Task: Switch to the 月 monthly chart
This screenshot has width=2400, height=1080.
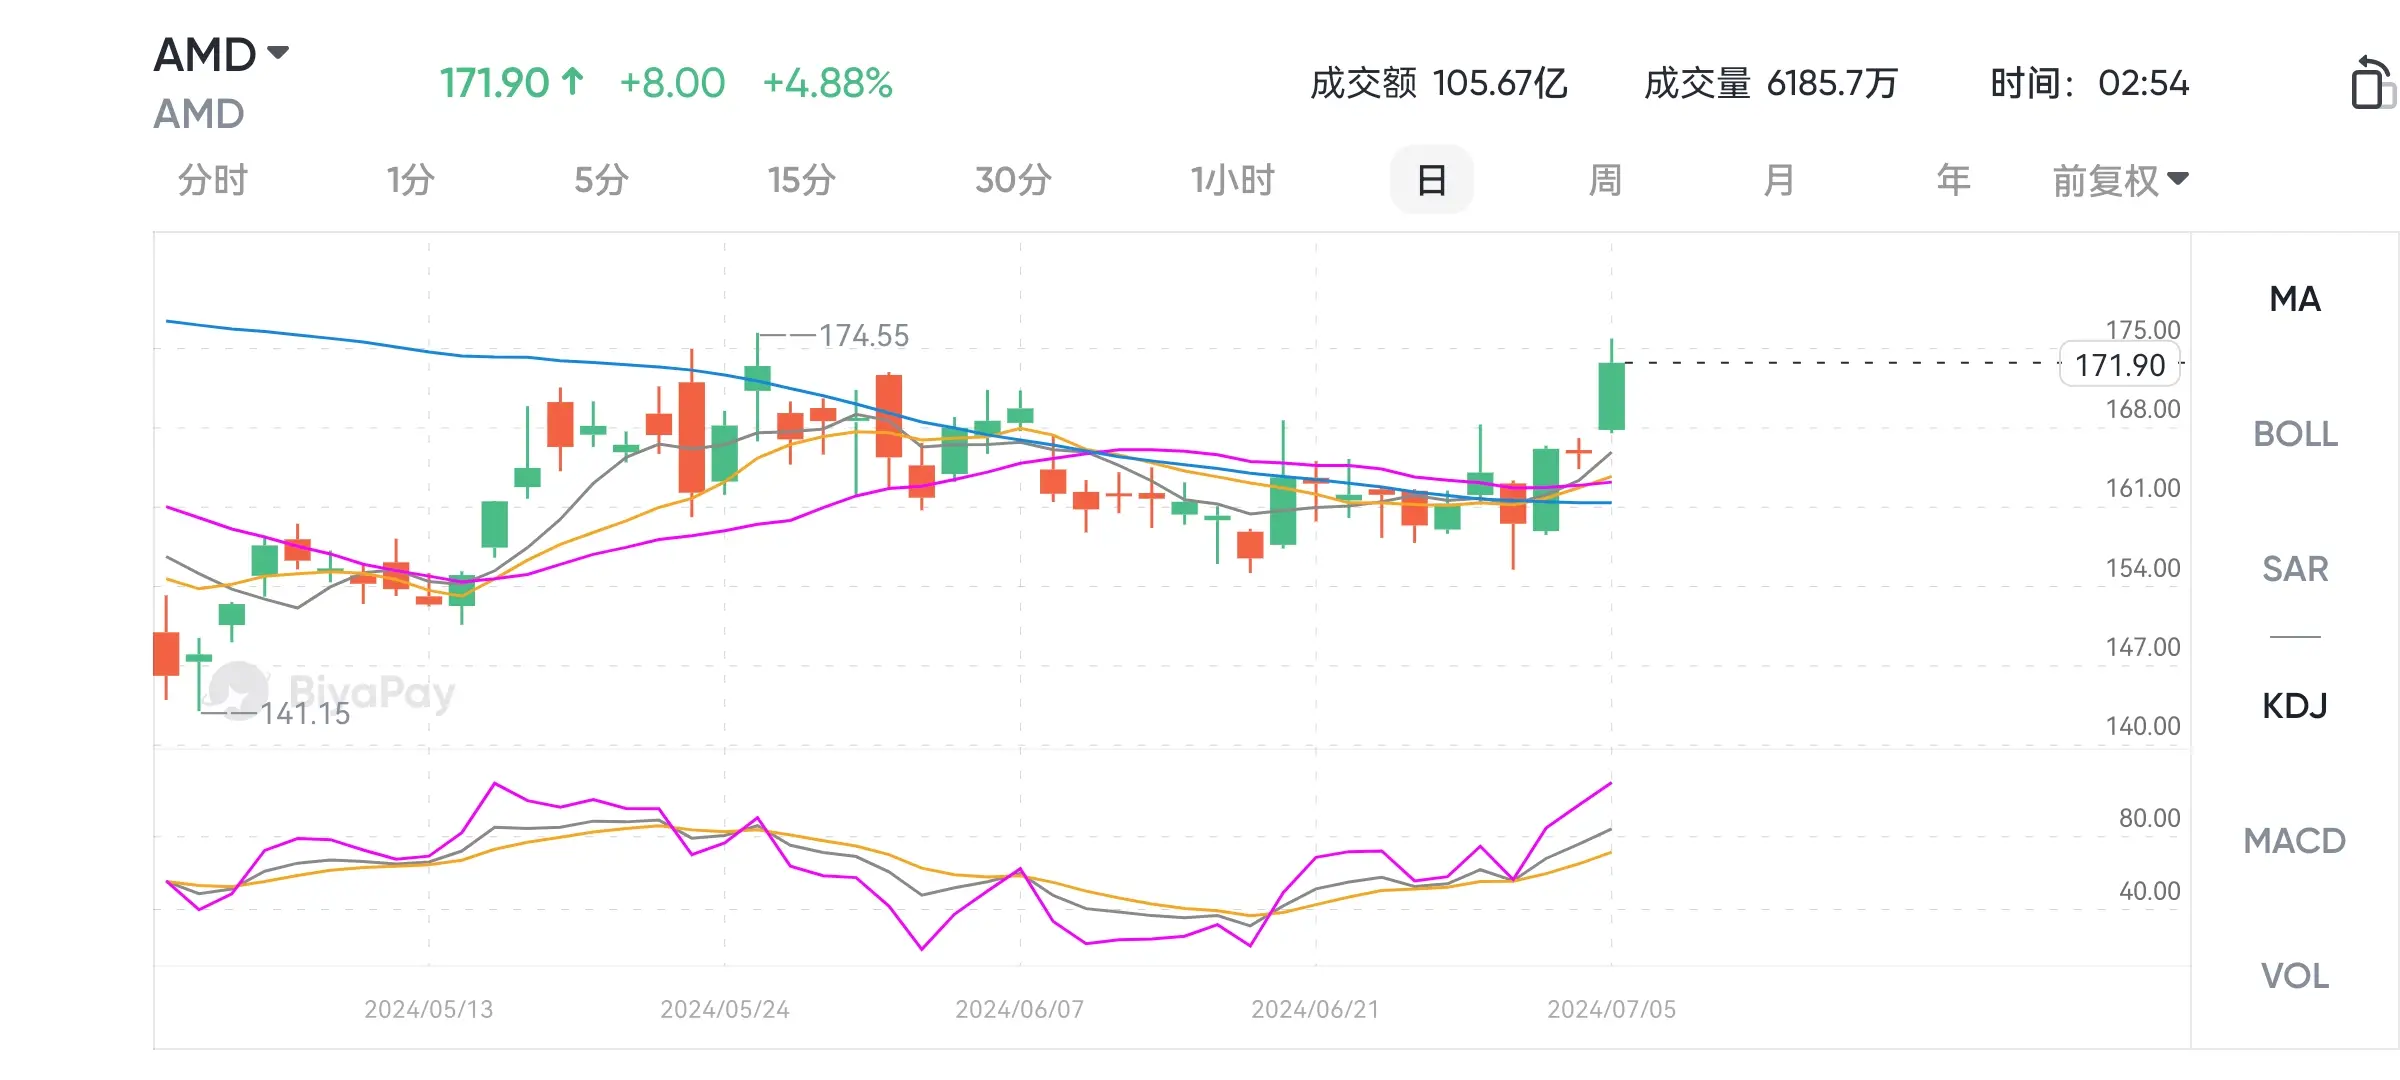Action: pos(1779,180)
